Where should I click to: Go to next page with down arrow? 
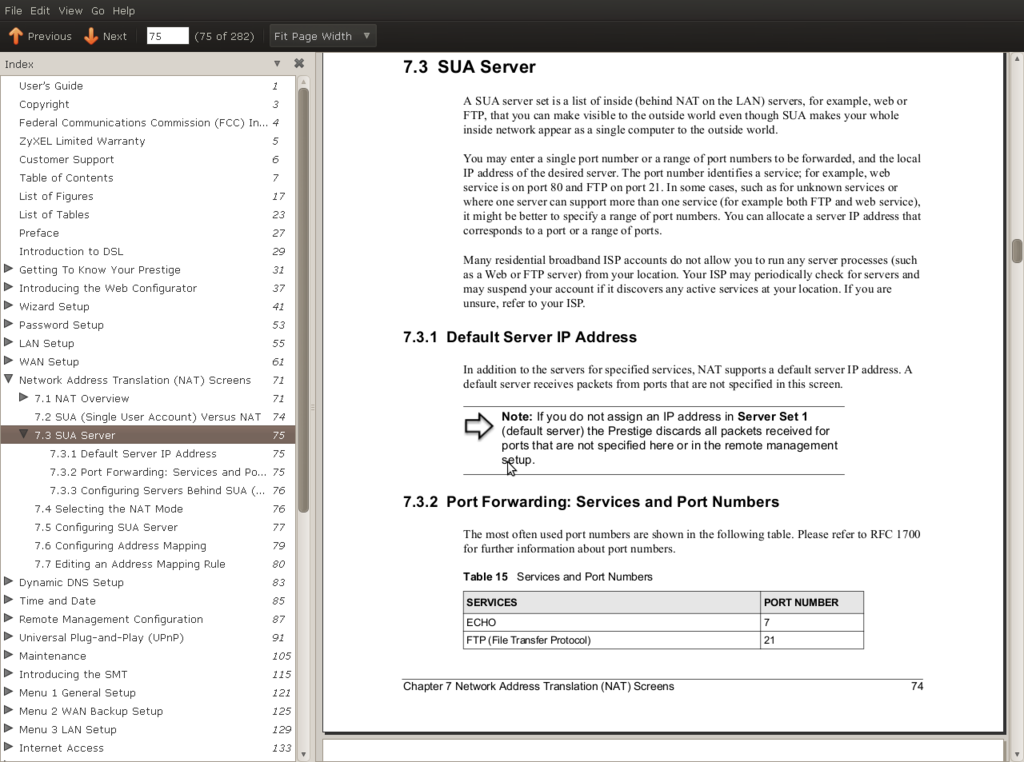tap(106, 36)
